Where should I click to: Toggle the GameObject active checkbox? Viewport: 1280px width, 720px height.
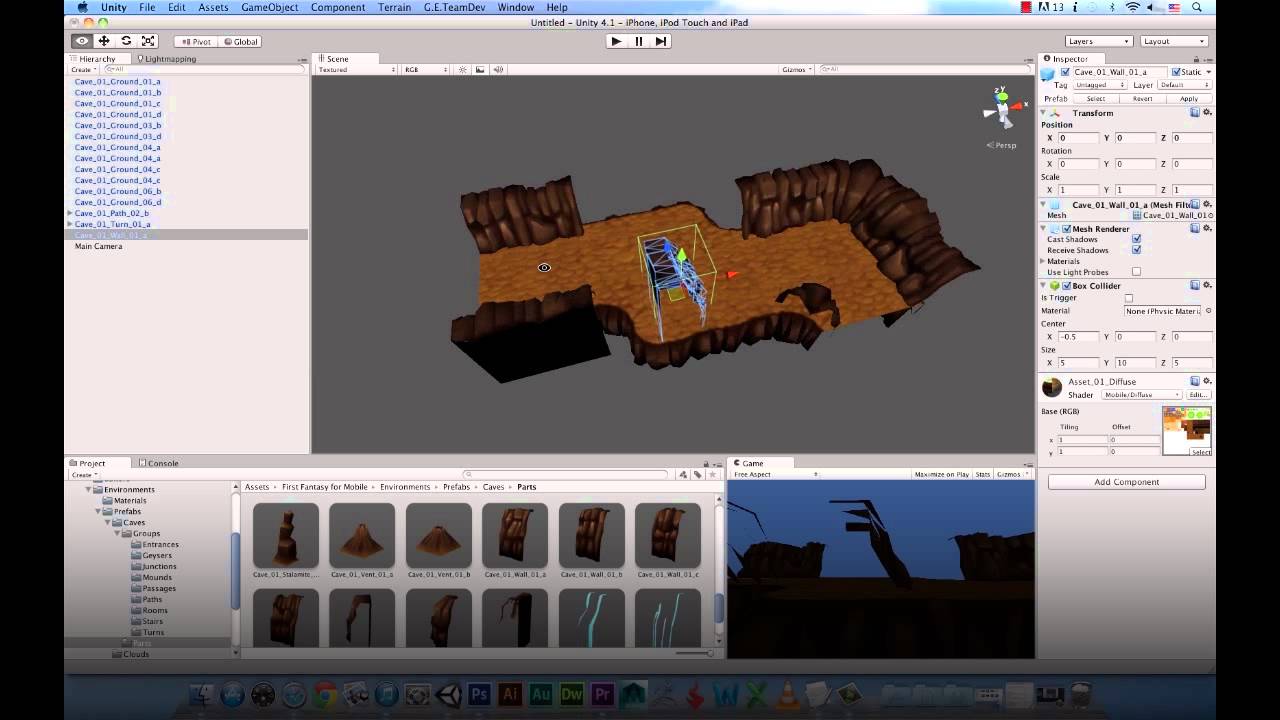pos(1066,72)
